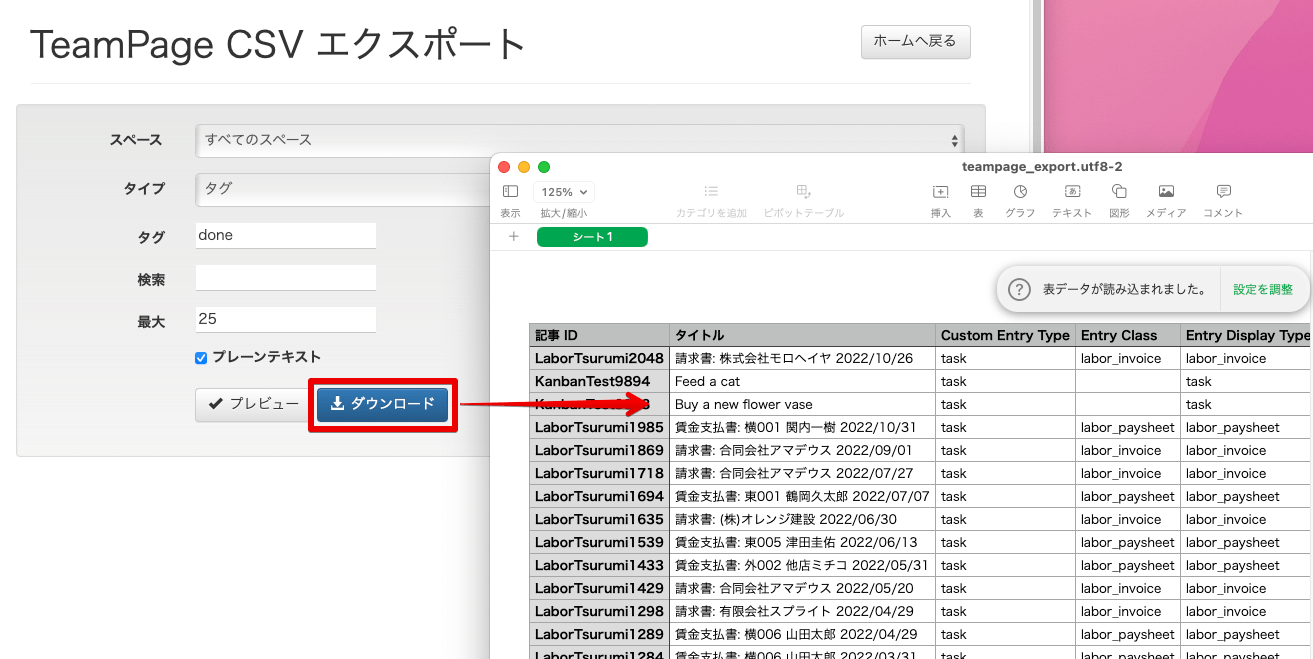This screenshot has width=1313, height=659.
Task: Select title 賃金支払書: 外002 他店ミチコ 2022/05/31
Action: [802, 565]
